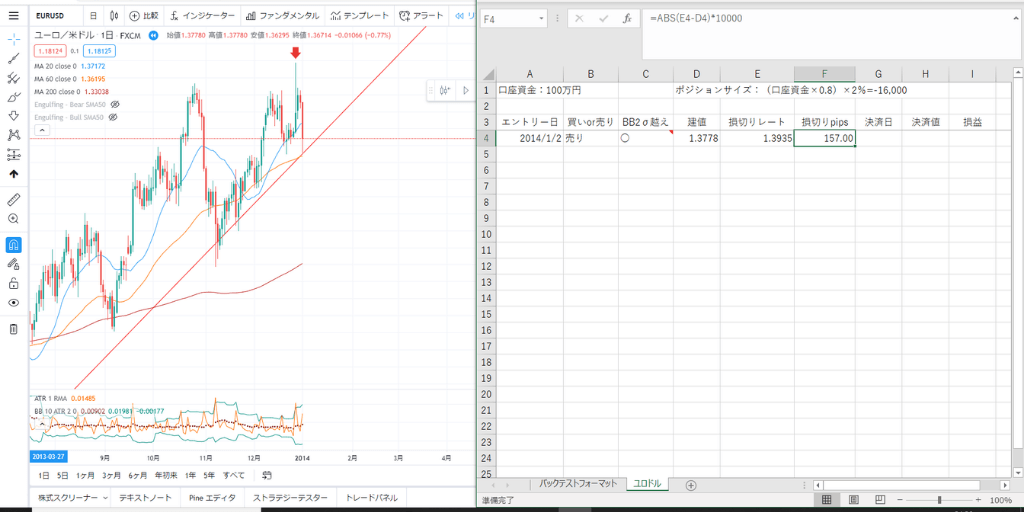Click the Excel formula enter checkmark
This screenshot has height=512, width=1024.
coord(603,19)
